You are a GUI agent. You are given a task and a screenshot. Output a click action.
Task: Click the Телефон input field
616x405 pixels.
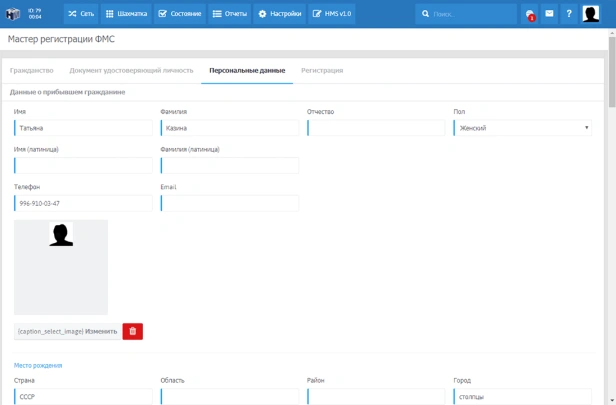84,203
